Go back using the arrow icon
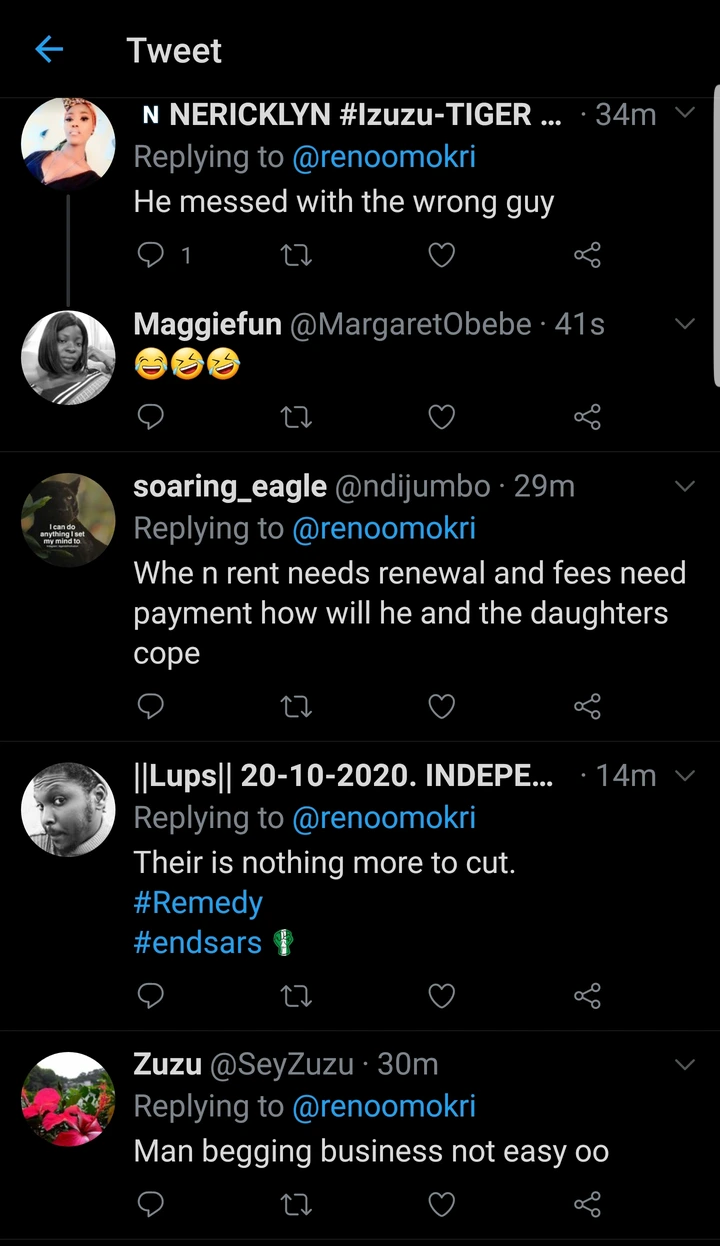The image size is (720, 1246). (49, 50)
